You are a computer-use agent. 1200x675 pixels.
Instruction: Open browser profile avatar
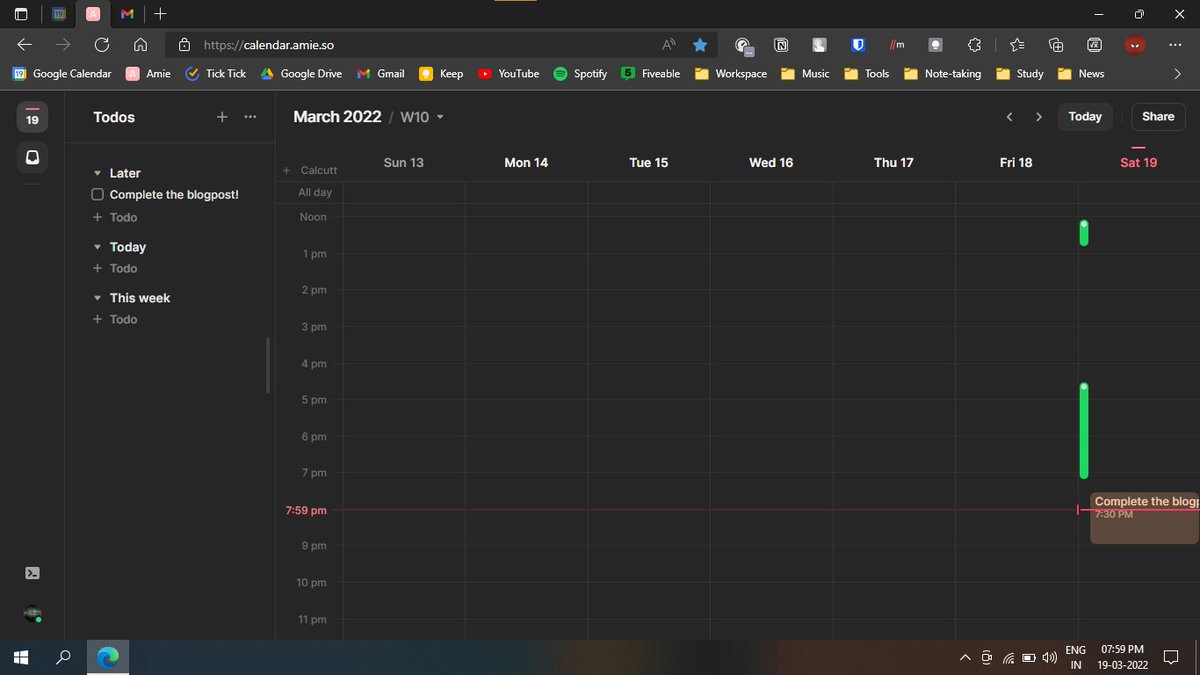click(1134, 45)
